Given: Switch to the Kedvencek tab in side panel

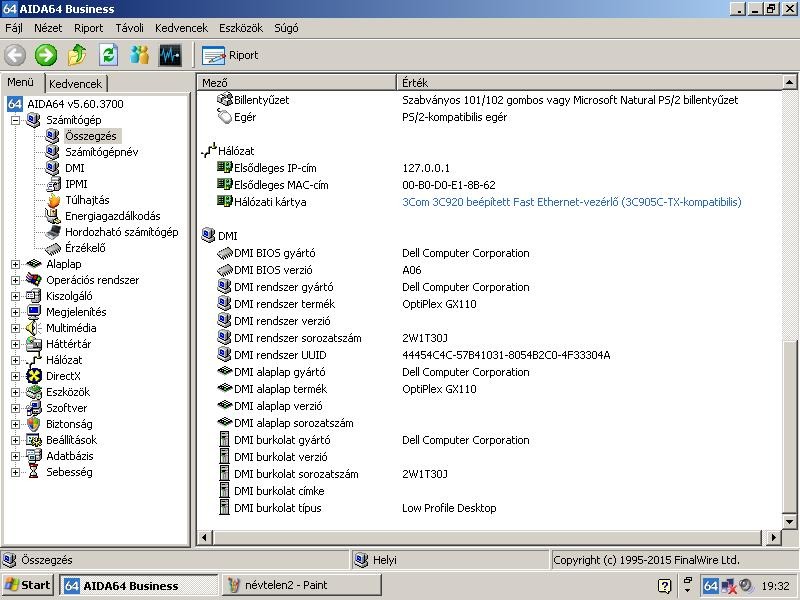Looking at the screenshot, I should [76, 84].
